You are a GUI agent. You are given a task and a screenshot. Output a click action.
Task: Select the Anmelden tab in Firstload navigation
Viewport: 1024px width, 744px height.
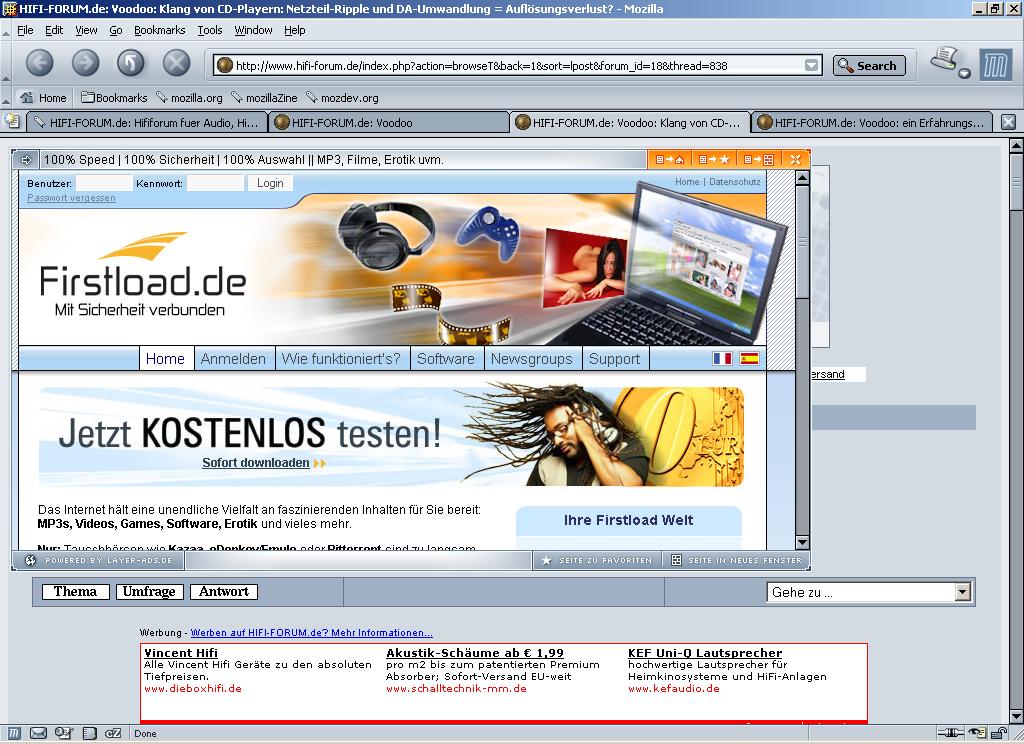pyautogui.click(x=233, y=359)
